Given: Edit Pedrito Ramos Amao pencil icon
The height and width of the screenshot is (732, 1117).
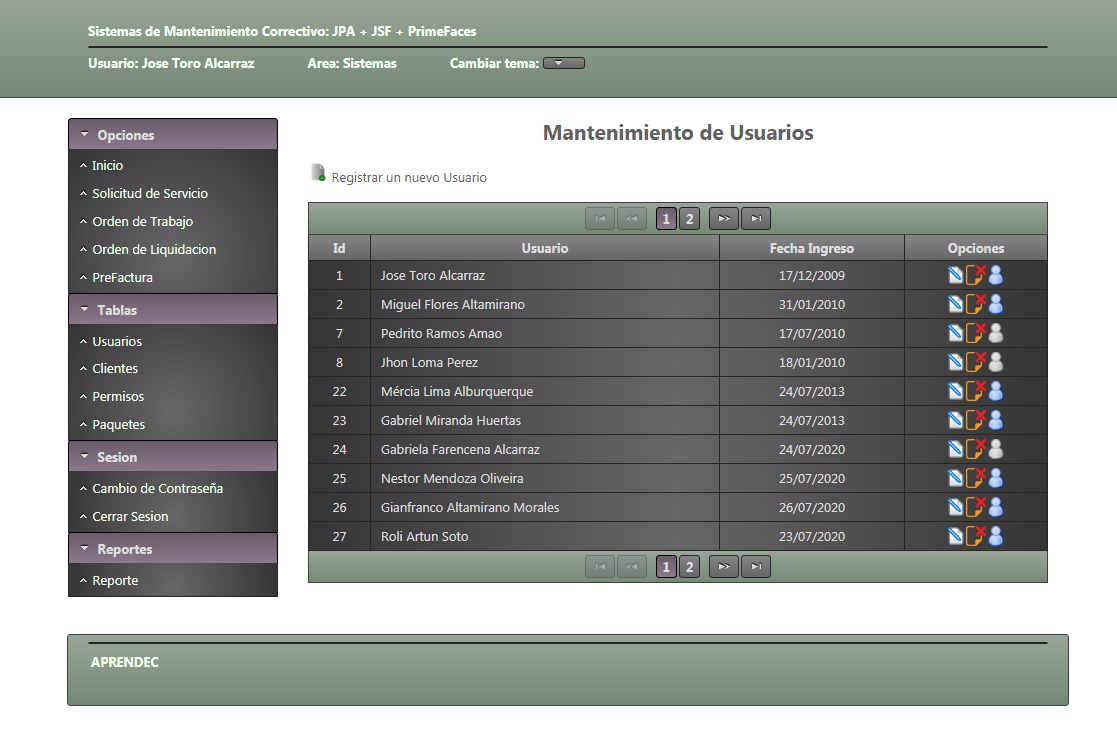Looking at the screenshot, I should point(955,333).
